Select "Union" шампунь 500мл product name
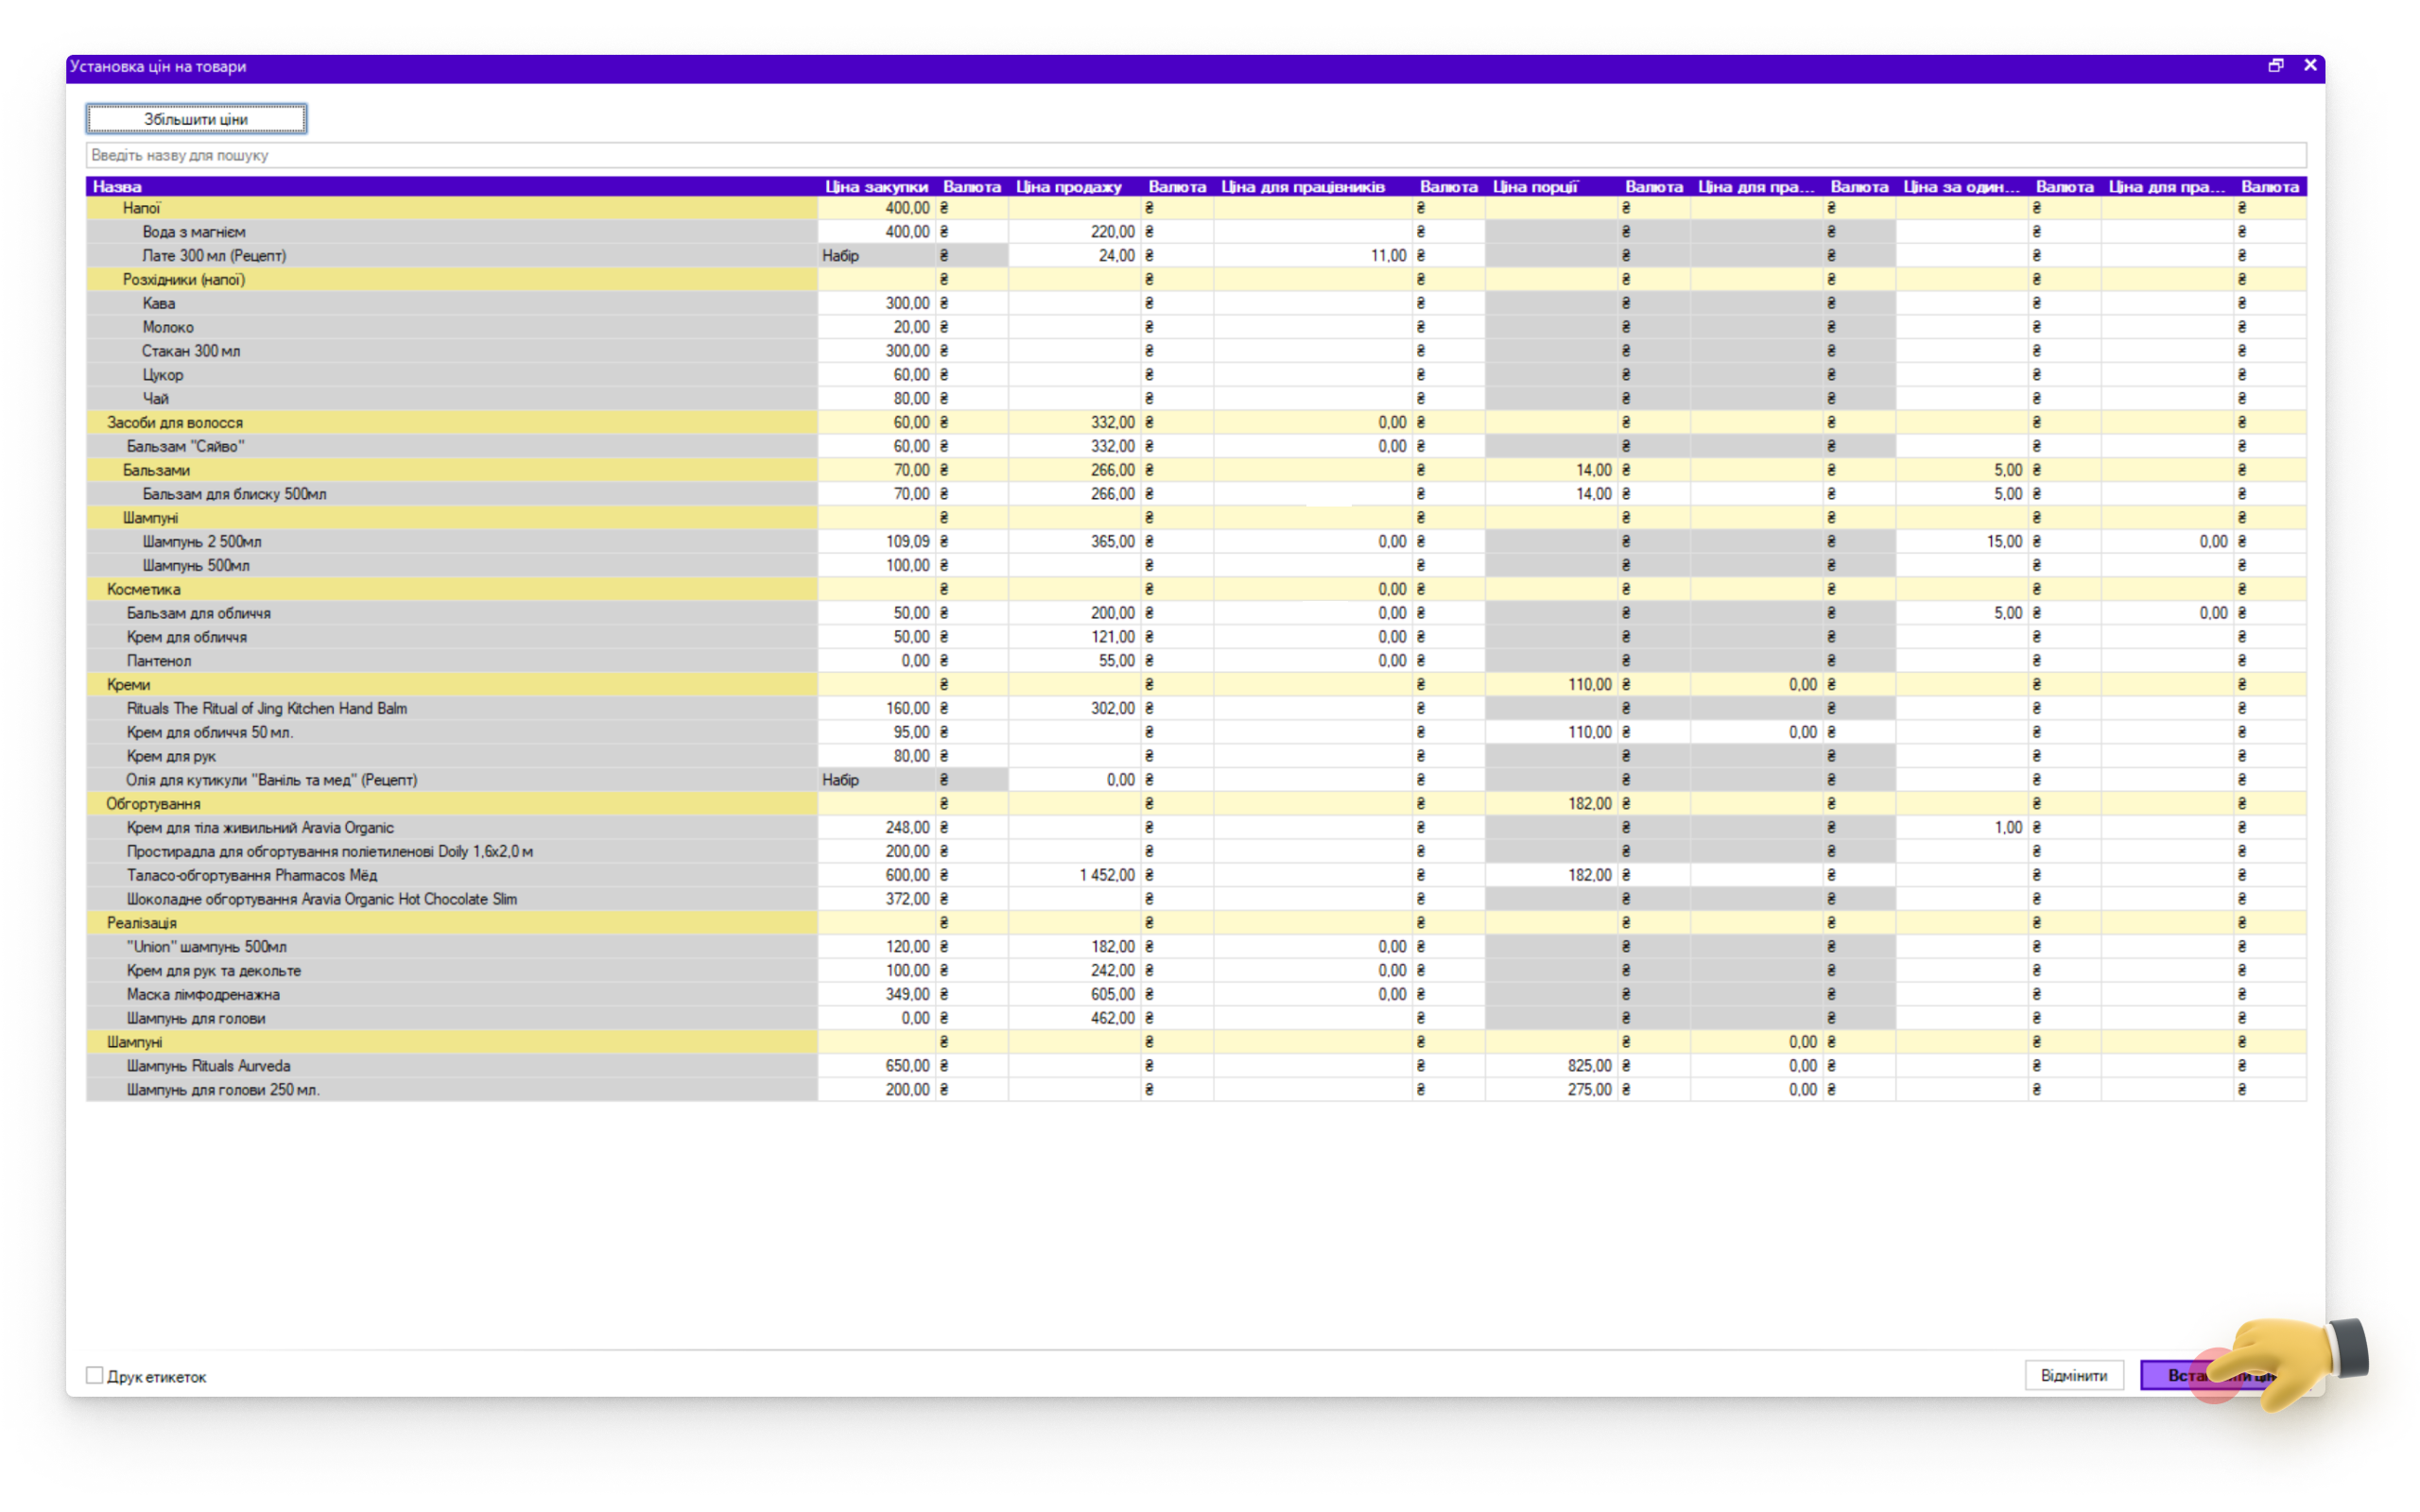Image resolution: width=2420 pixels, height=1512 pixels. pyautogui.click(x=206, y=946)
